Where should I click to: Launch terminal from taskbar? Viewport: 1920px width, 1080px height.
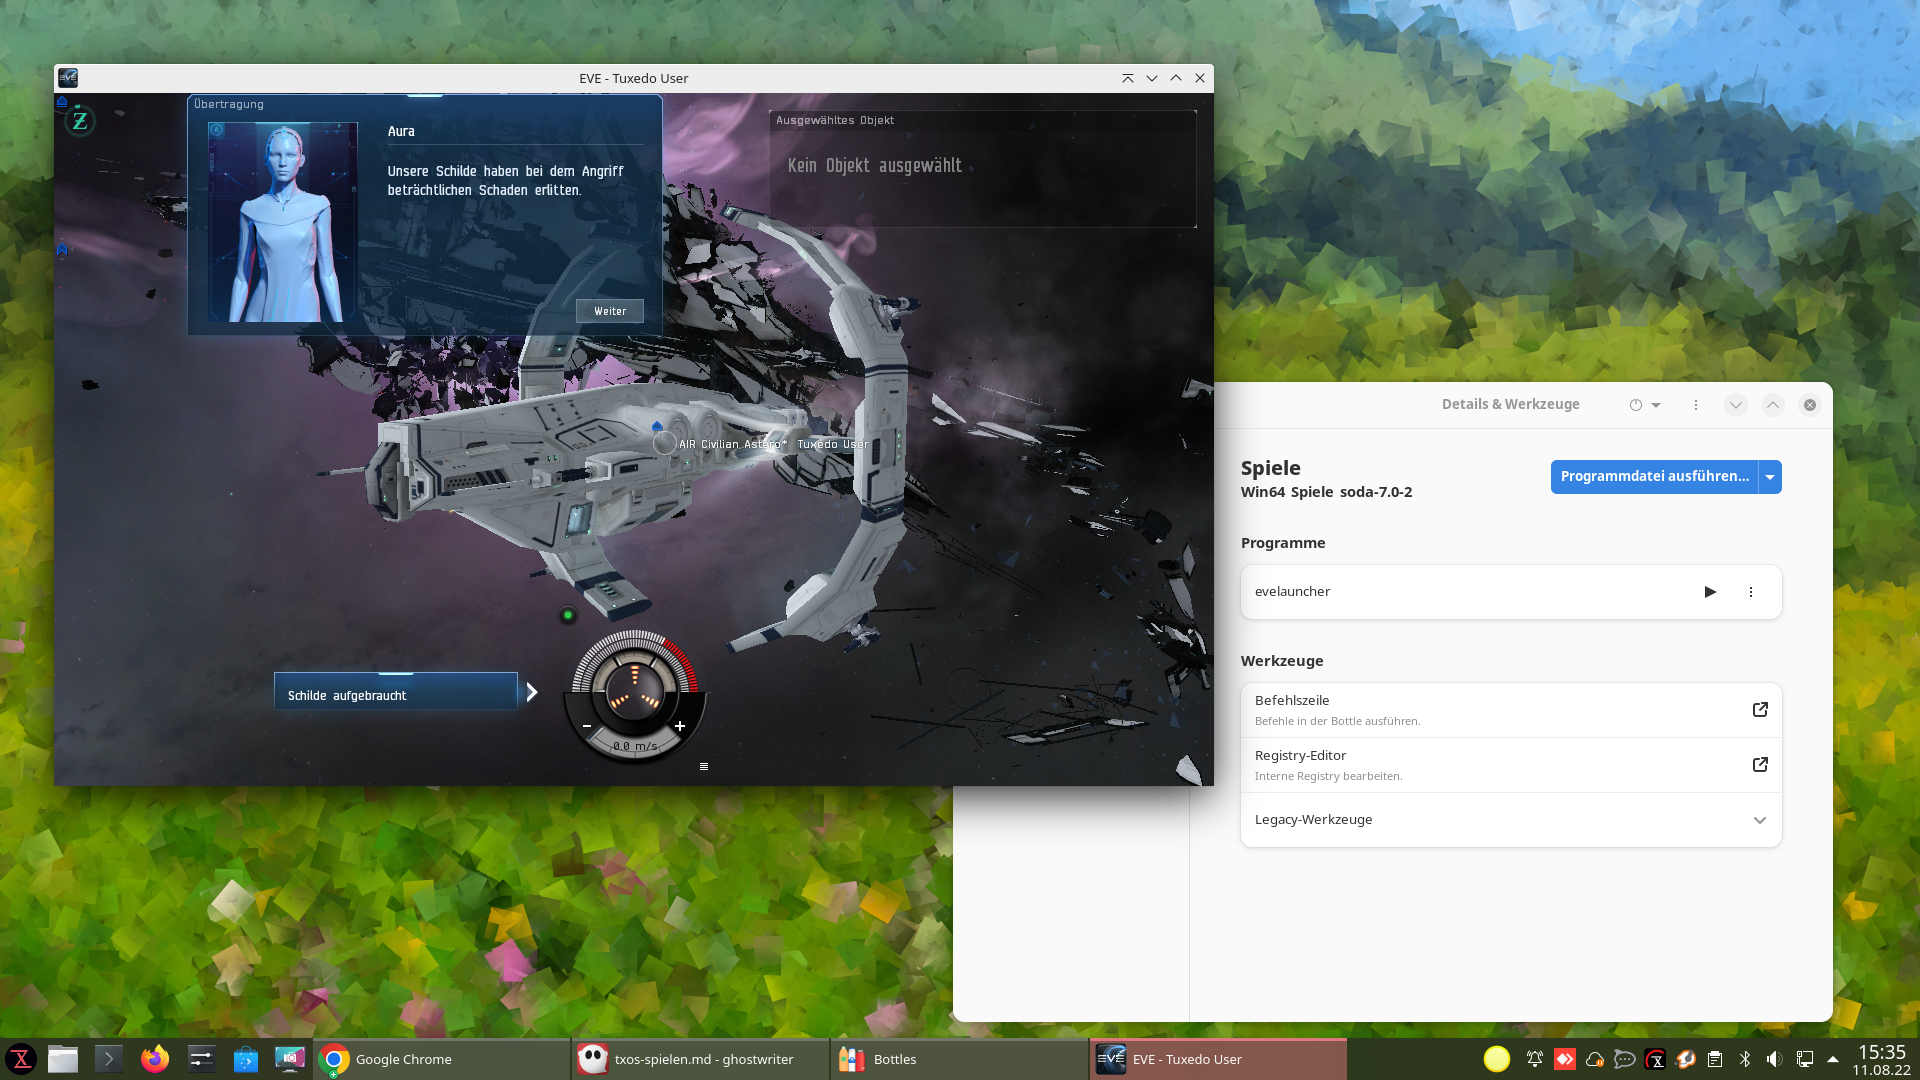click(x=109, y=1059)
